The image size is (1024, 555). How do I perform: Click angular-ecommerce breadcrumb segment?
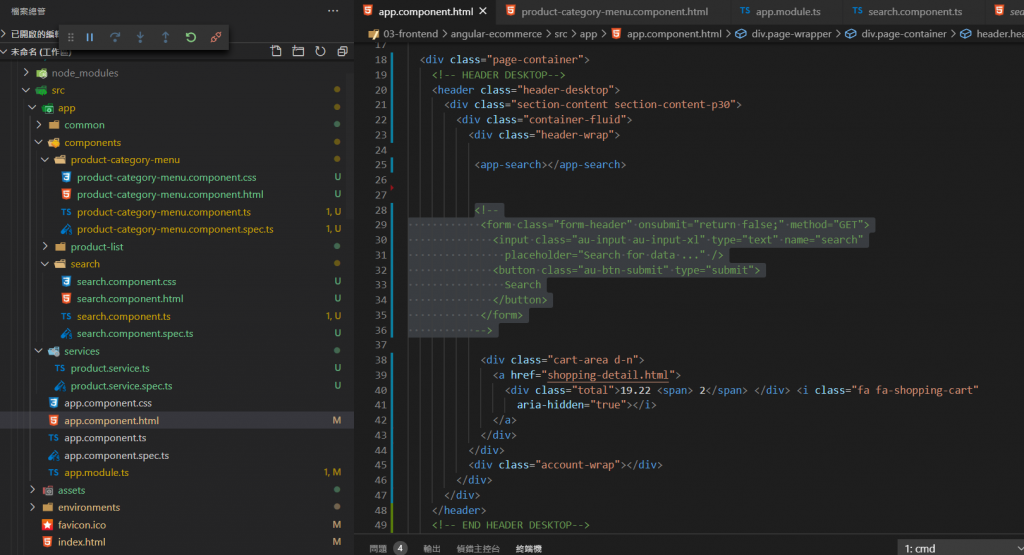click(x=496, y=34)
